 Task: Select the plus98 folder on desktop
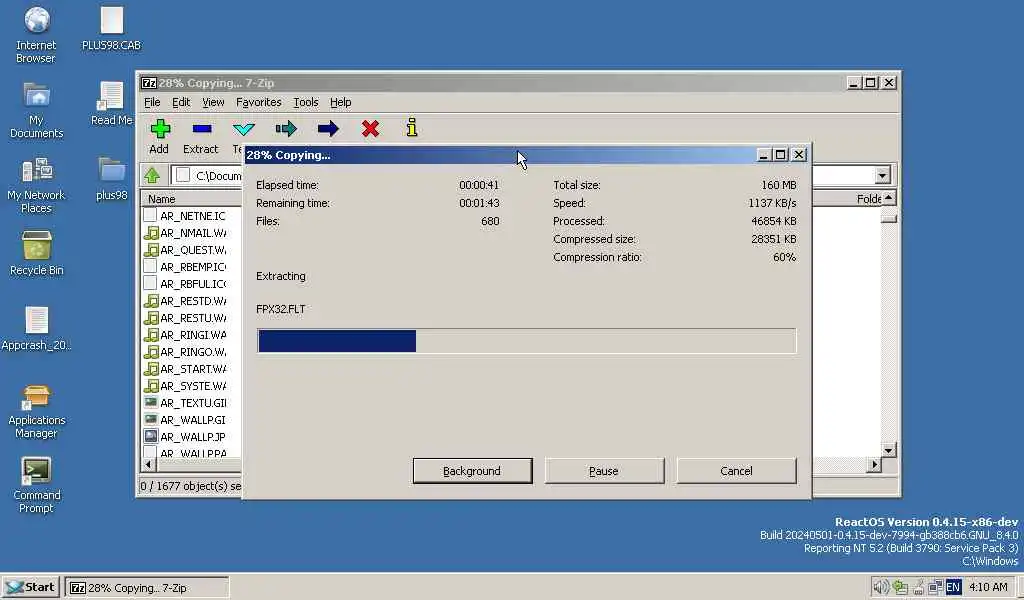tap(112, 178)
